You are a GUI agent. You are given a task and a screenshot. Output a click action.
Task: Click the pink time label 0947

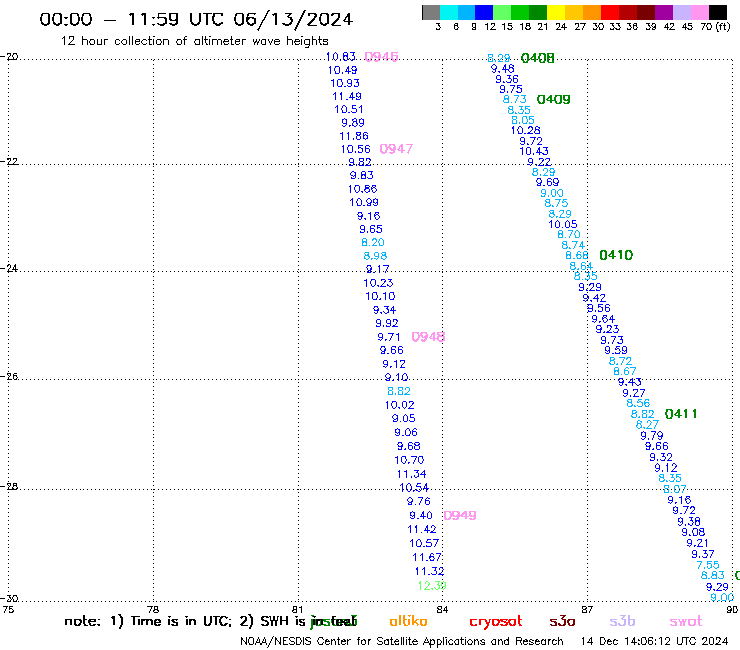[396, 149]
